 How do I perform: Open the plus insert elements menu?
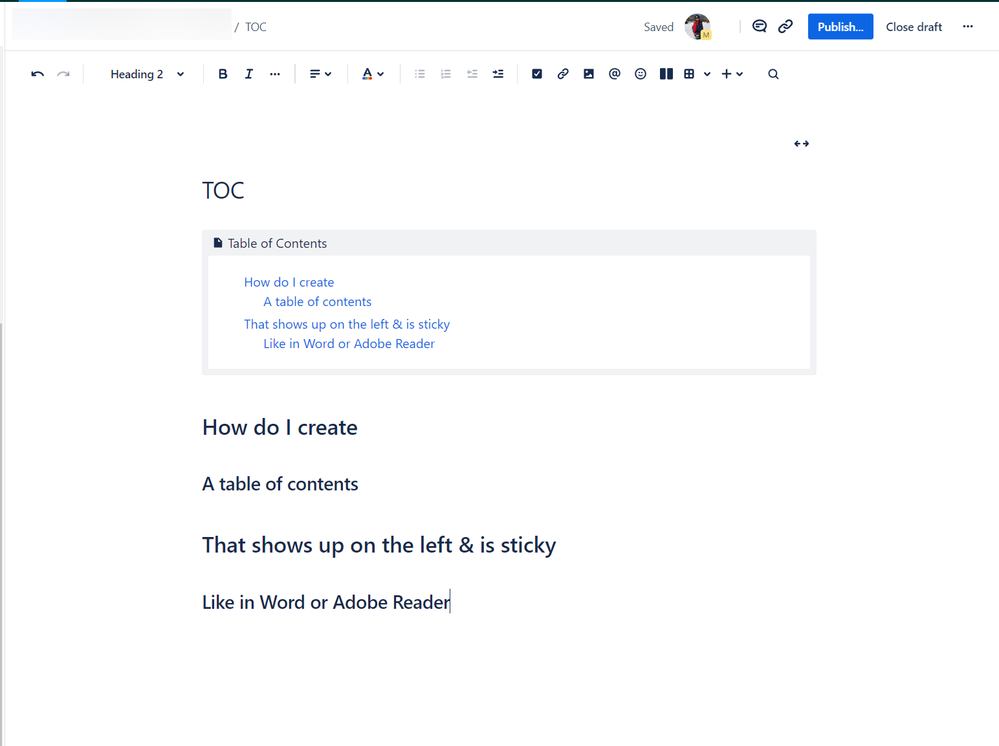pos(732,74)
